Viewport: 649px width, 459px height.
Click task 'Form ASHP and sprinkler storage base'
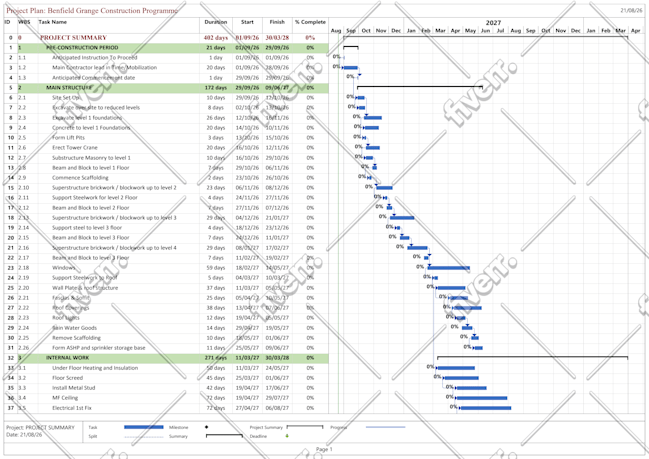(x=99, y=348)
